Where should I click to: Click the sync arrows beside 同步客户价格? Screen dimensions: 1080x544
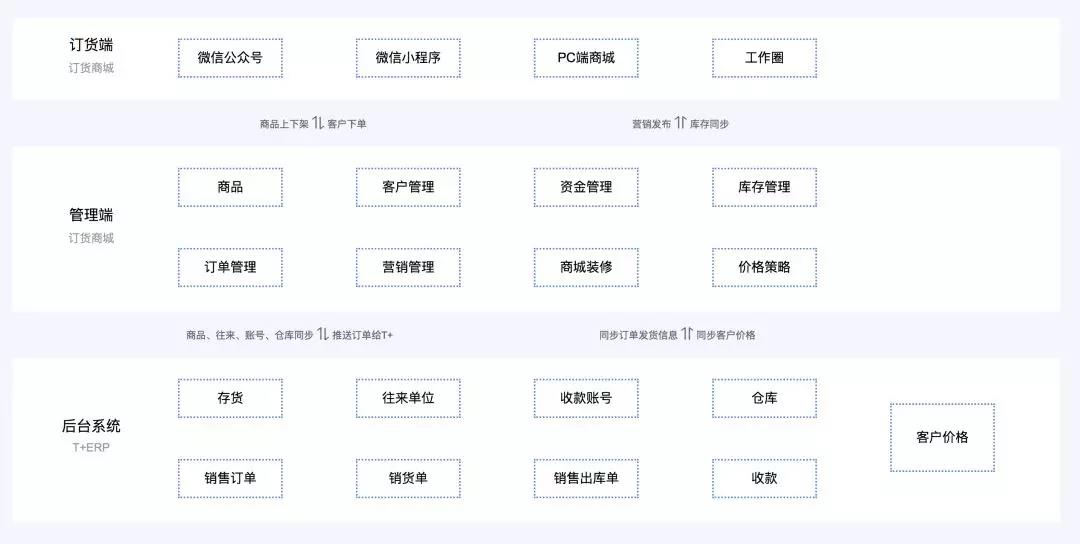pyautogui.click(x=687, y=334)
